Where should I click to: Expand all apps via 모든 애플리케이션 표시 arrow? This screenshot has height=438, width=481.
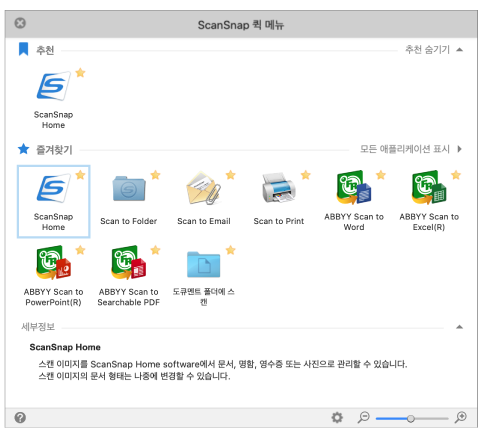click(x=460, y=149)
